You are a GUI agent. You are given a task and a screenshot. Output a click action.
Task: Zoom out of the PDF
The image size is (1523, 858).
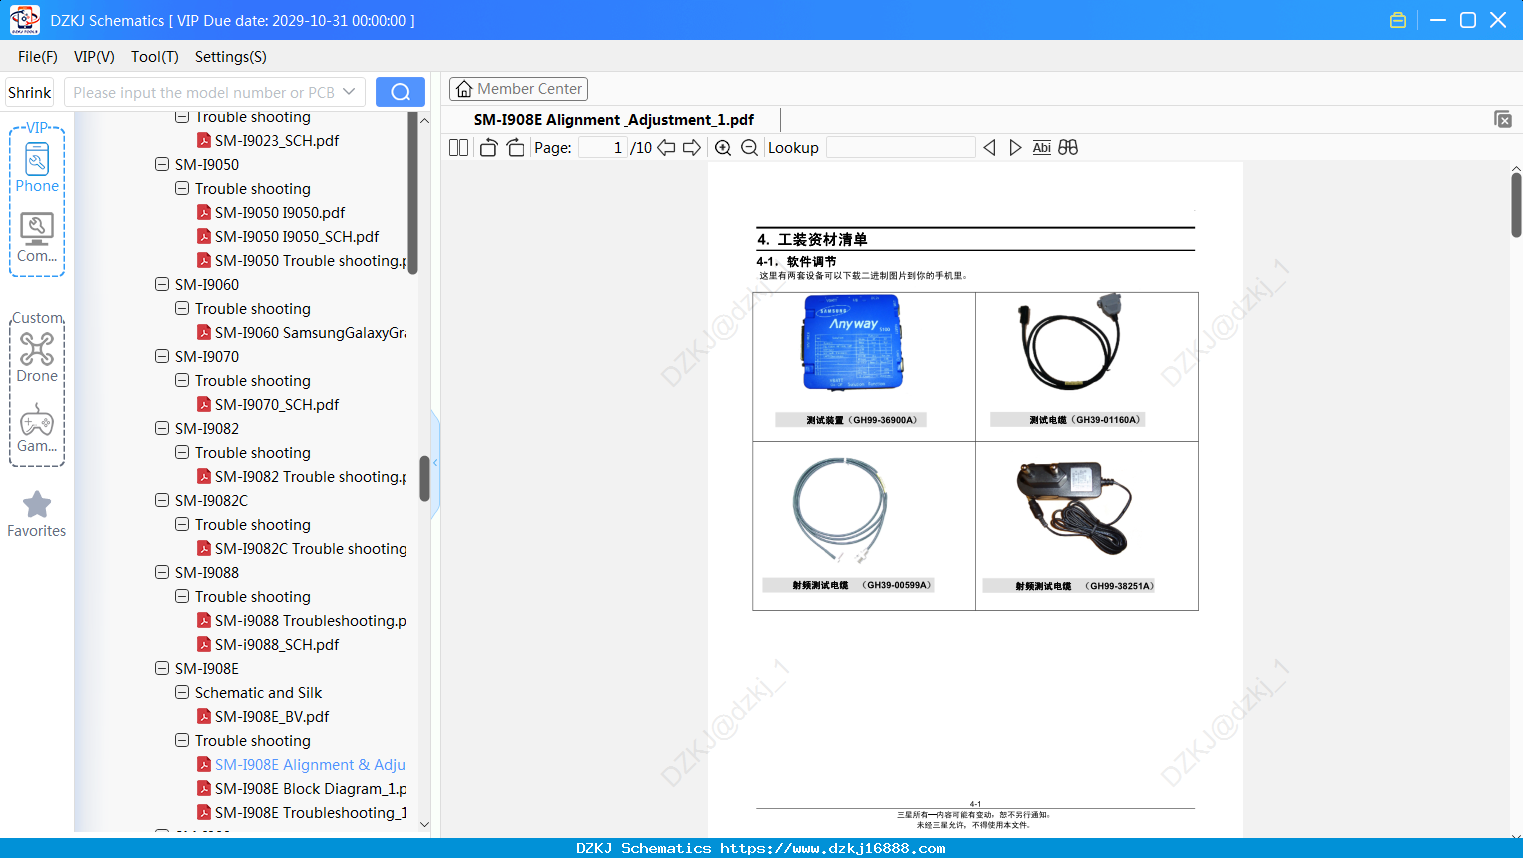point(749,148)
